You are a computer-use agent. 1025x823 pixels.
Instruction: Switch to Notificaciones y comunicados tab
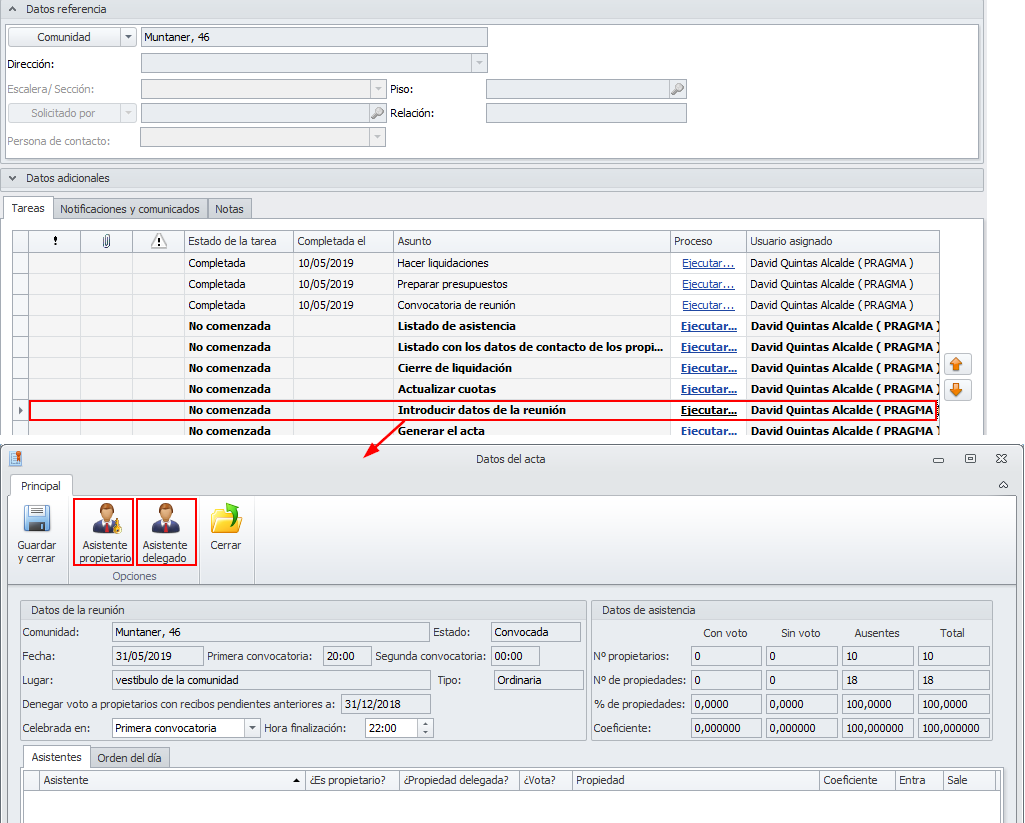[x=130, y=209]
